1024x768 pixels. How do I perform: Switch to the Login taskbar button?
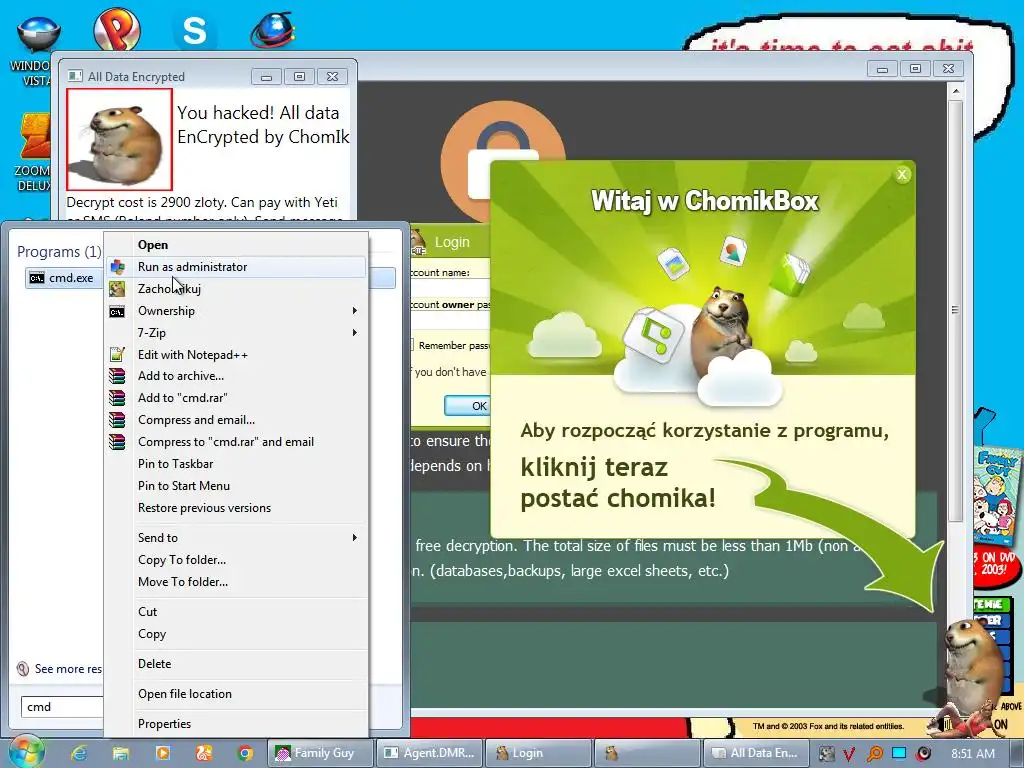539,753
